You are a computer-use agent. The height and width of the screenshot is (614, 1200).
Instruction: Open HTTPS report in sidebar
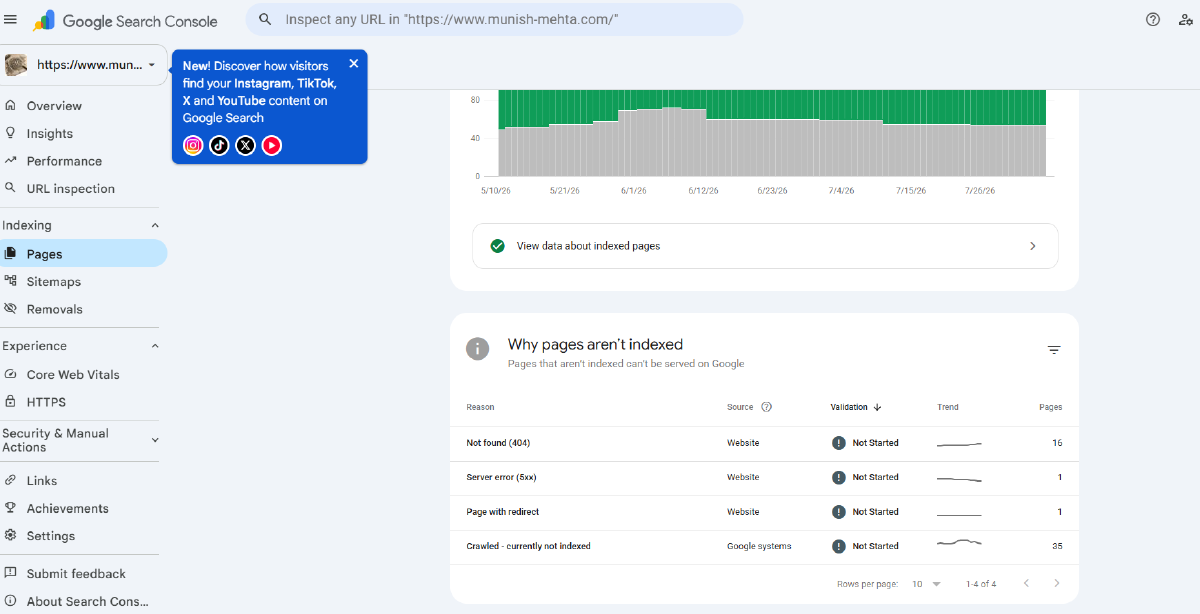(x=46, y=402)
